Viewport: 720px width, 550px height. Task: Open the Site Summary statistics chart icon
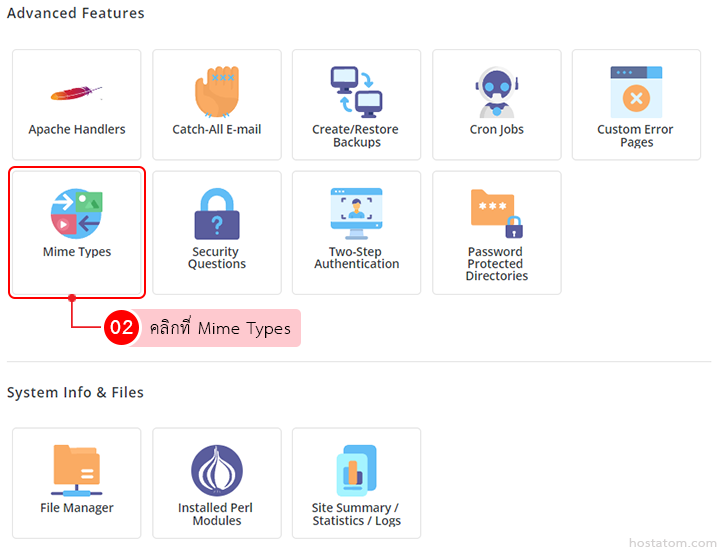(357, 470)
